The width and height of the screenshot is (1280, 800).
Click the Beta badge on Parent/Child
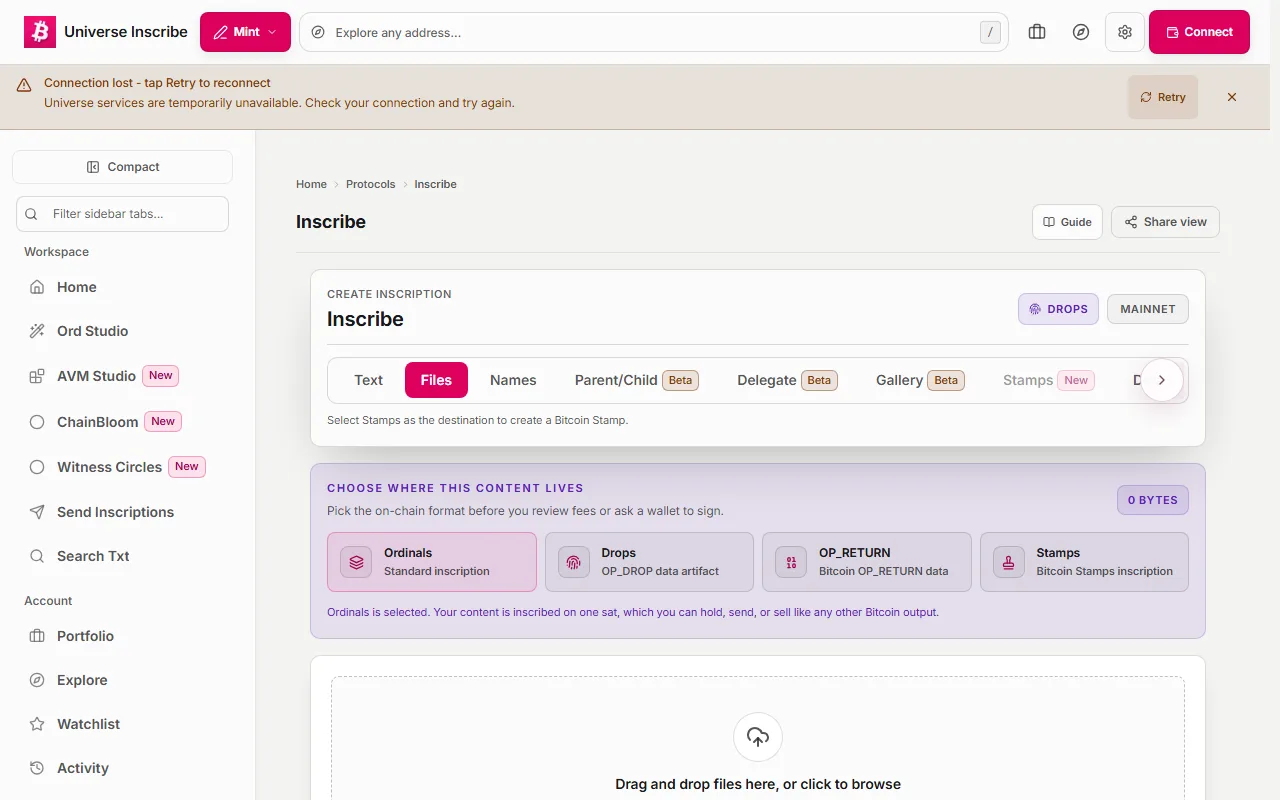pos(681,380)
